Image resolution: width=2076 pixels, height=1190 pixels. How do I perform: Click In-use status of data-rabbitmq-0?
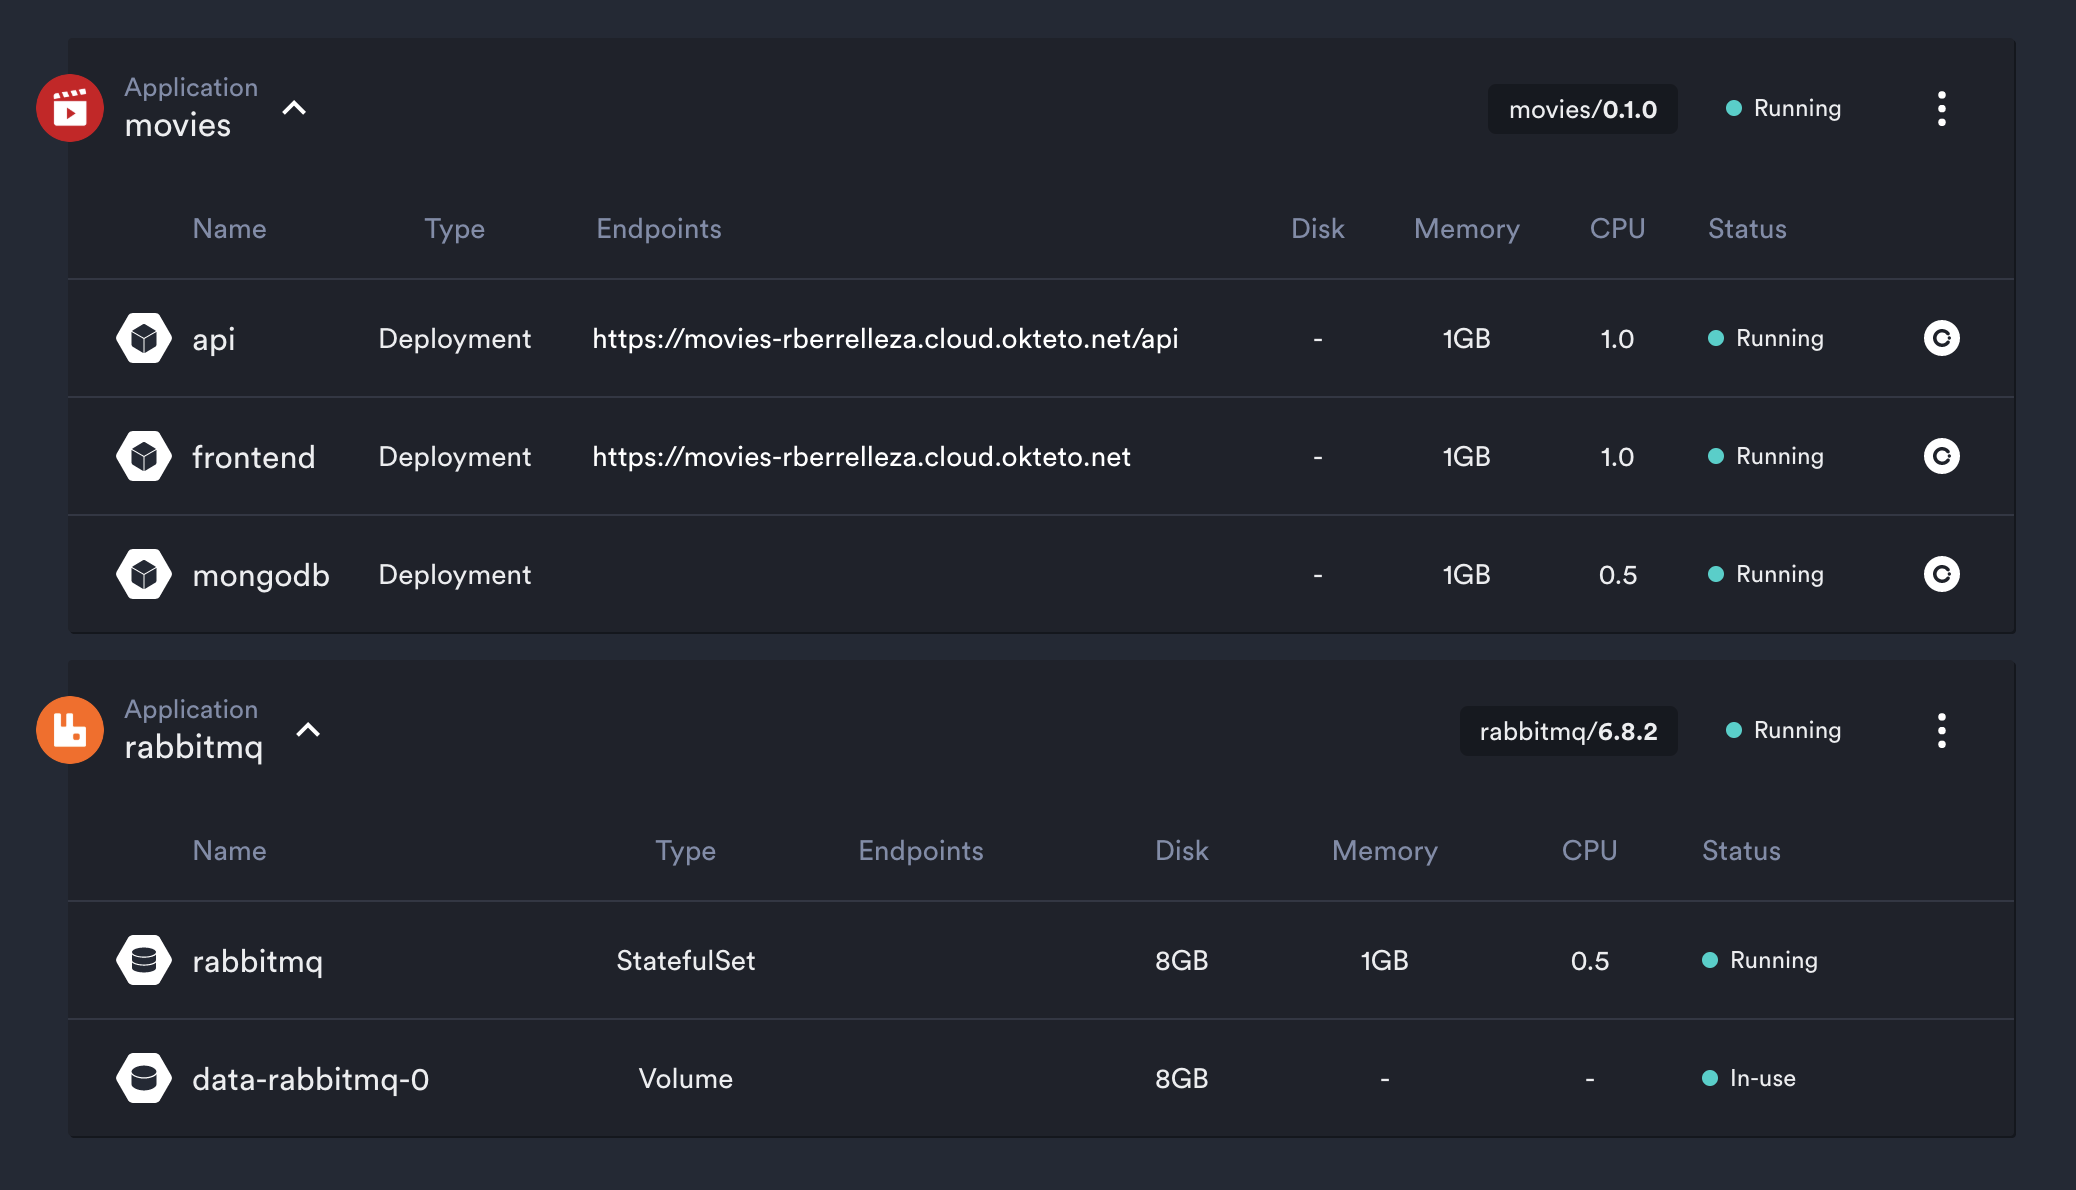coord(1749,1078)
